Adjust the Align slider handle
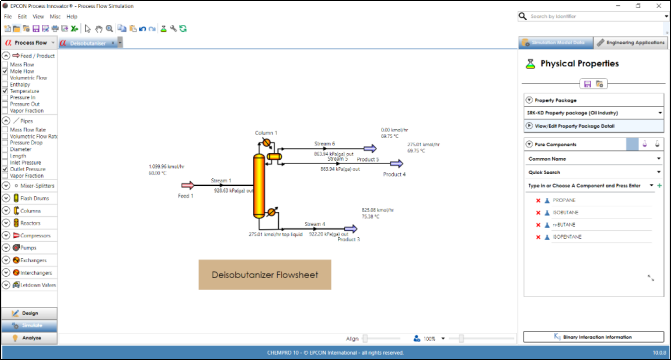Viewport: 672px width, 361px height. point(365,339)
